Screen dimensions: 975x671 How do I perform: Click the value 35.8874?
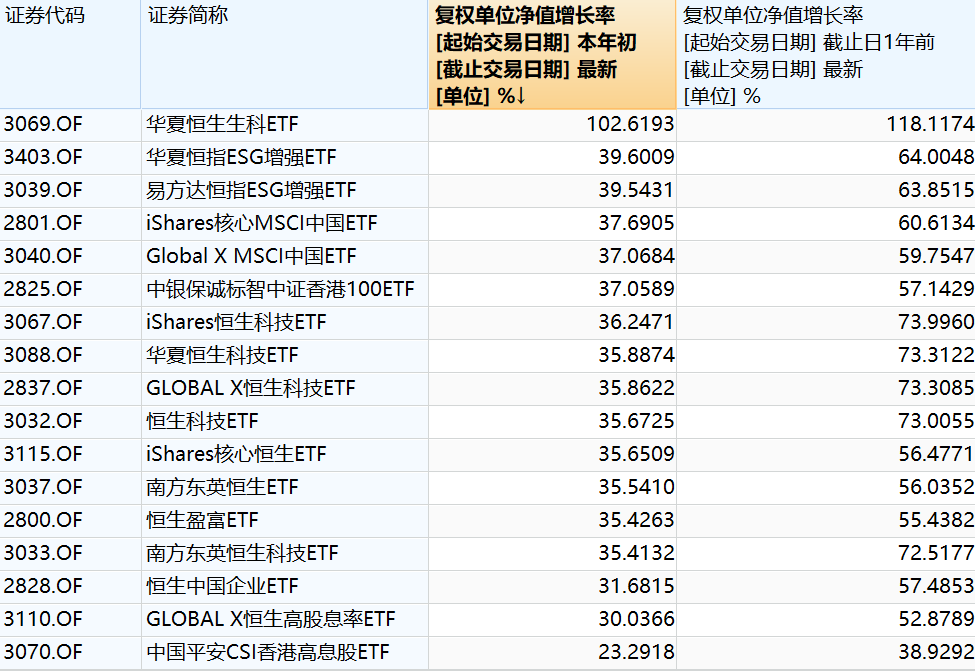(x=636, y=355)
